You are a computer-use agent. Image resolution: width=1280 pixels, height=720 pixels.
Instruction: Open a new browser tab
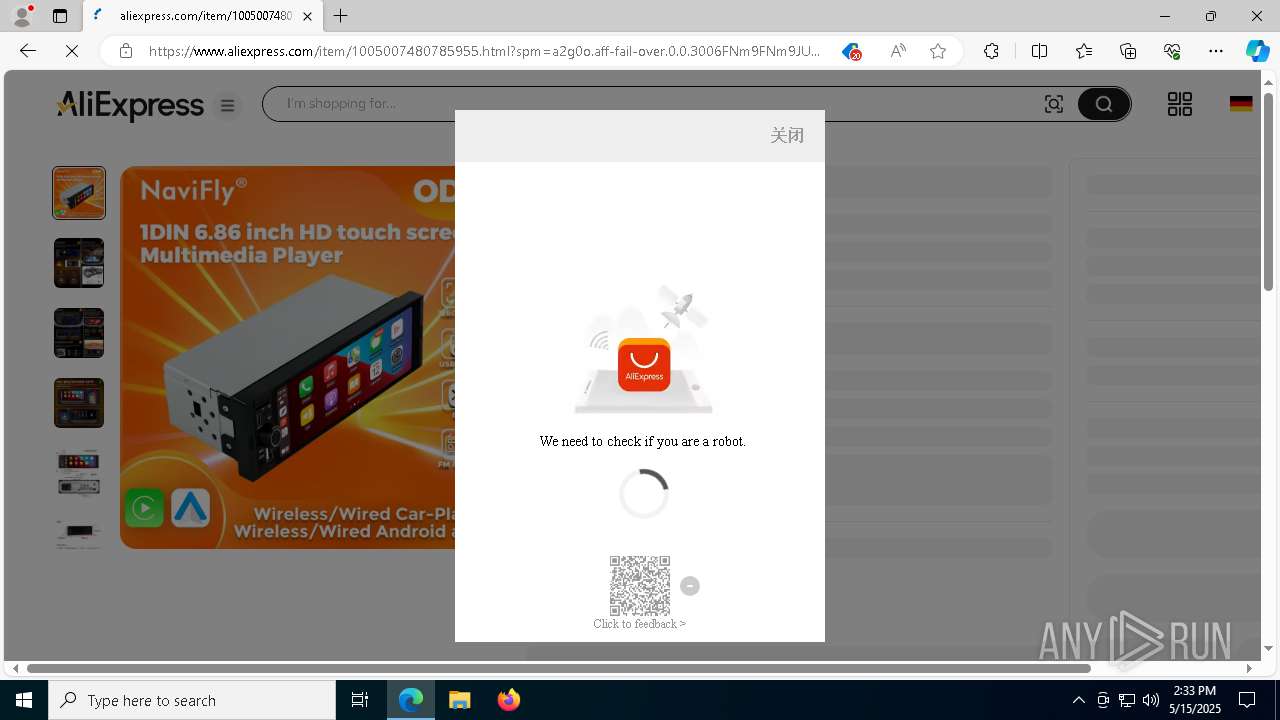pos(341,16)
